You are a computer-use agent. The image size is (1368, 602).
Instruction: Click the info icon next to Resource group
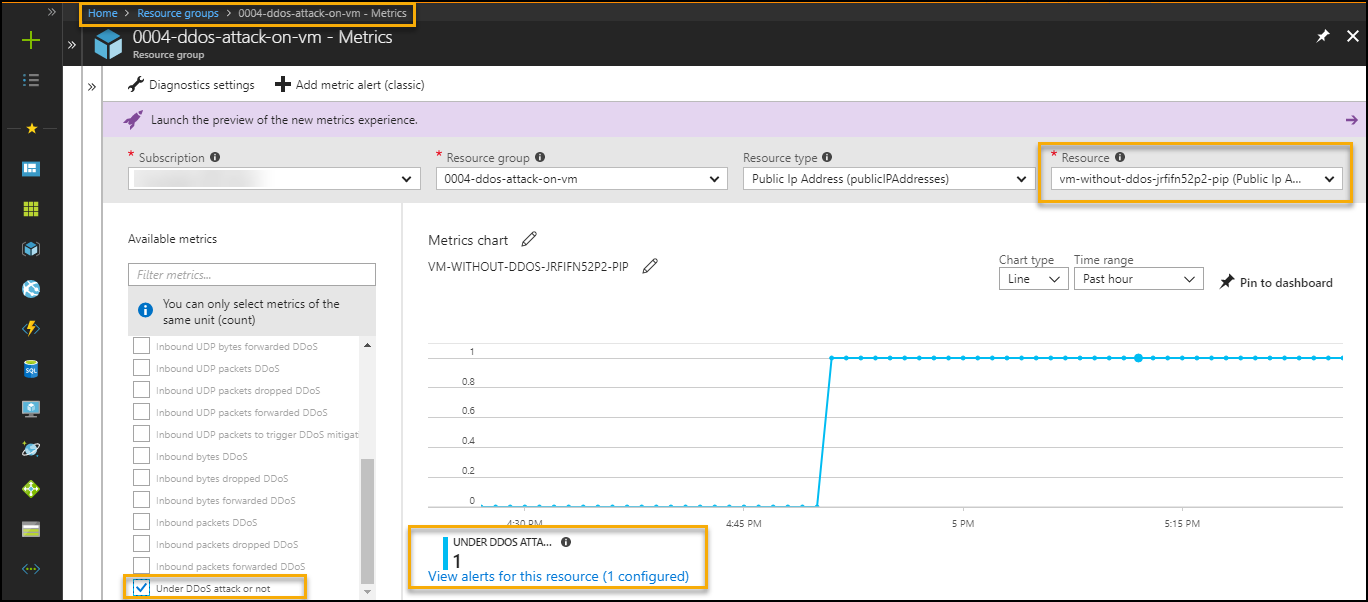tap(540, 157)
